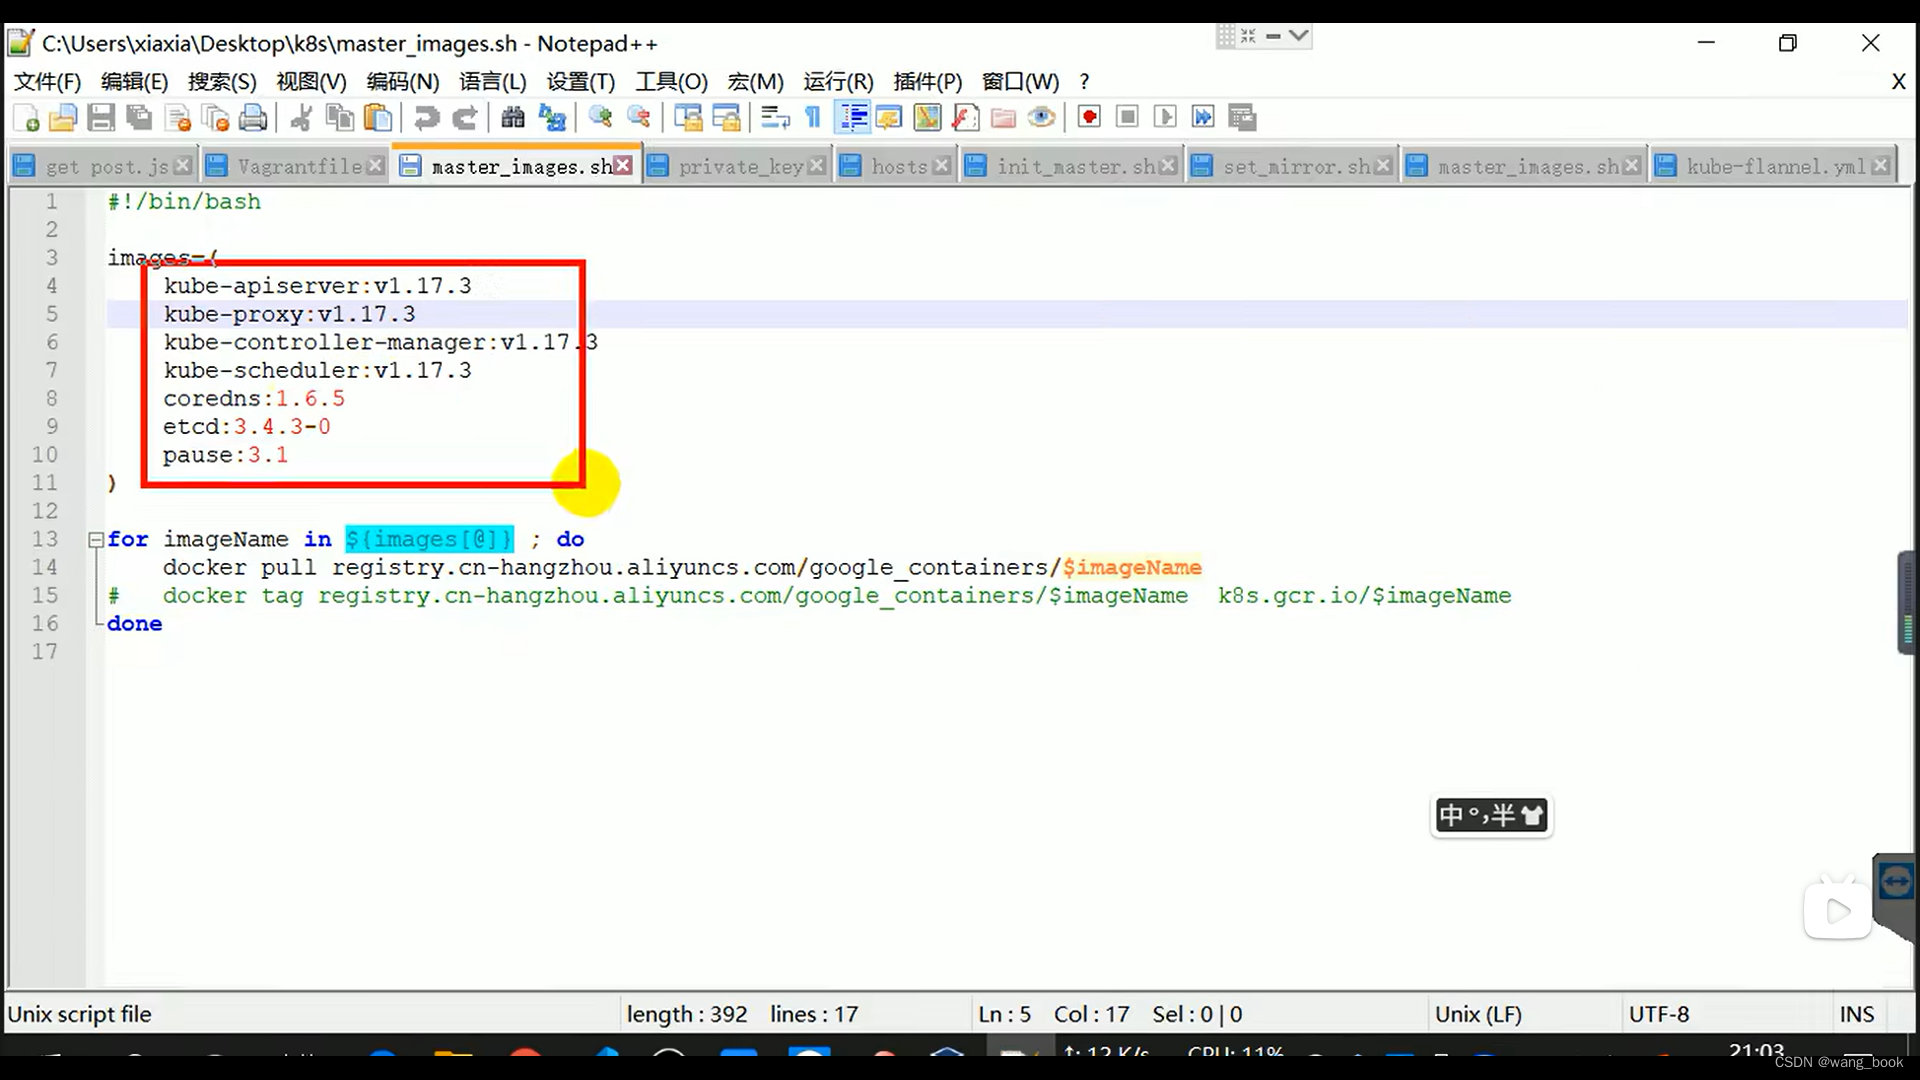Save the current recorded macro icon
The height and width of the screenshot is (1080, 1920).
(1242, 118)
